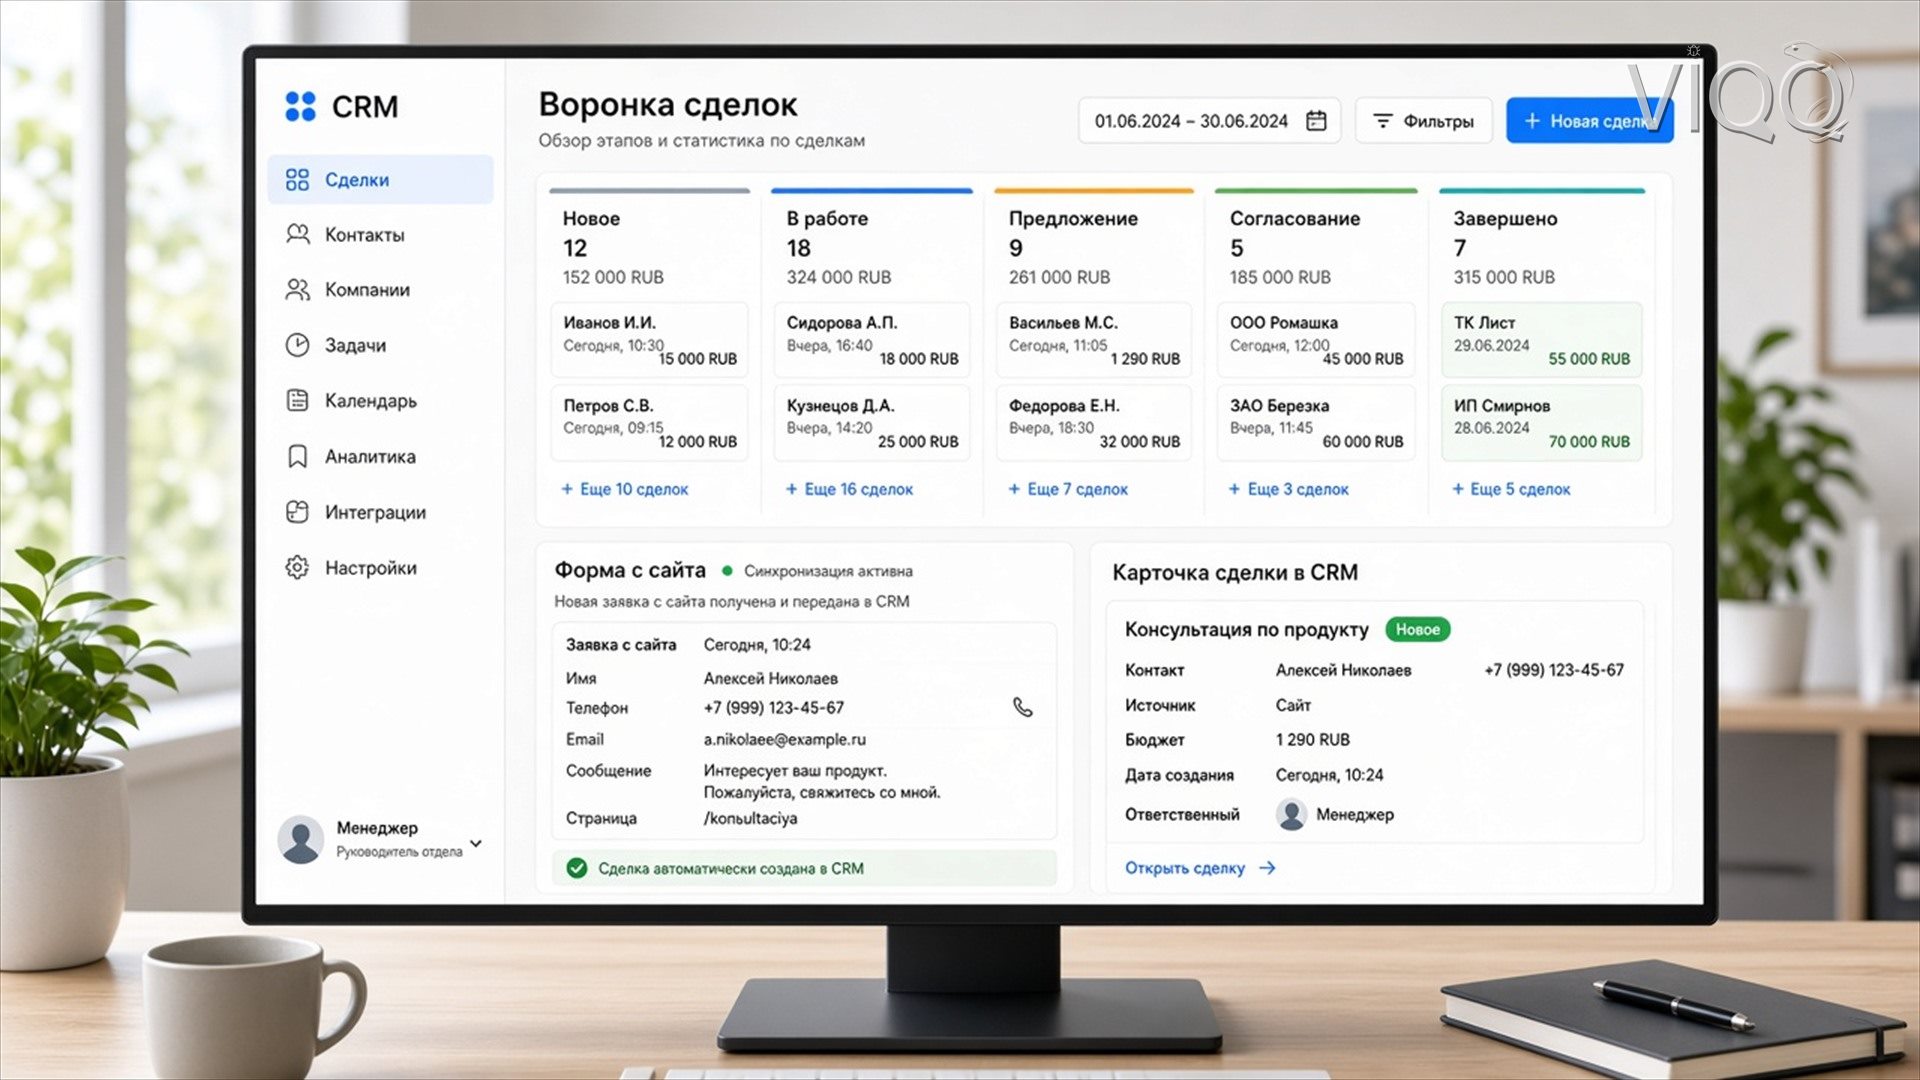Open the Иванов И.И. deal card
The image size is (1920, 1080).
point(649,340)
